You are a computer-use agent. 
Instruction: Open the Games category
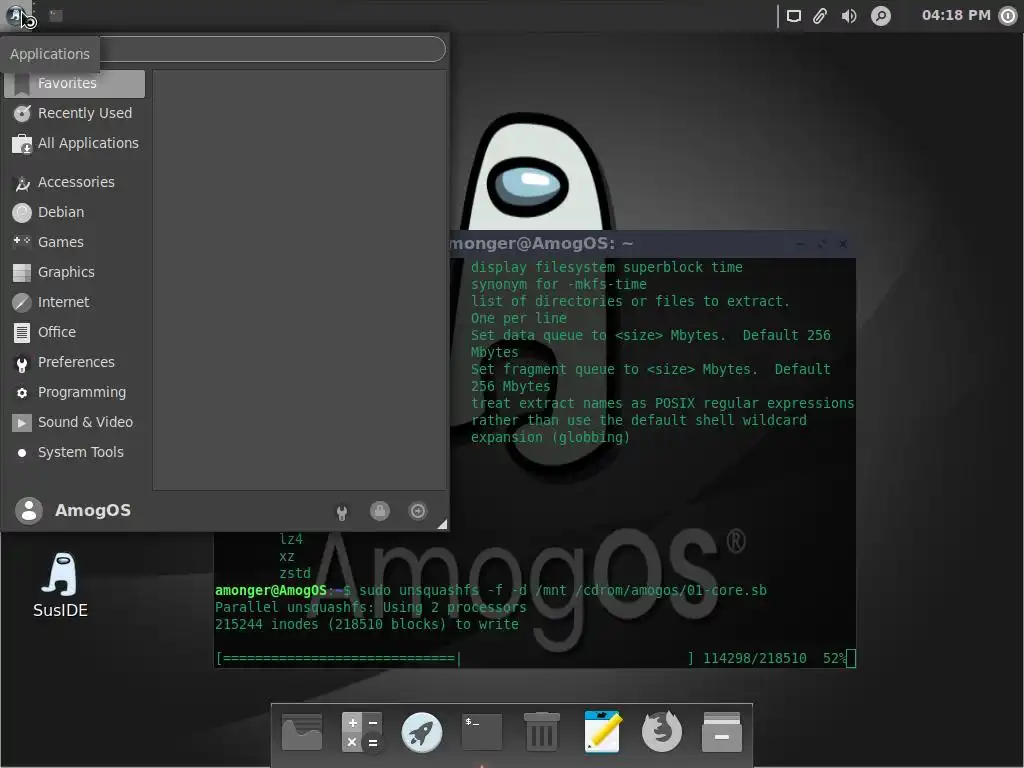pos(74,243)
